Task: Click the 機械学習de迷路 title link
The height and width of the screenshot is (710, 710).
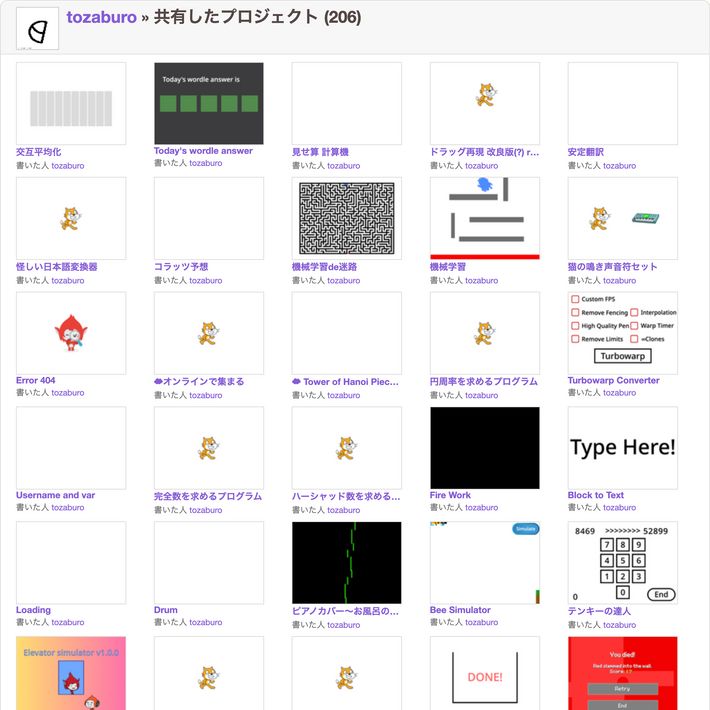Action: tap(324, 267)
